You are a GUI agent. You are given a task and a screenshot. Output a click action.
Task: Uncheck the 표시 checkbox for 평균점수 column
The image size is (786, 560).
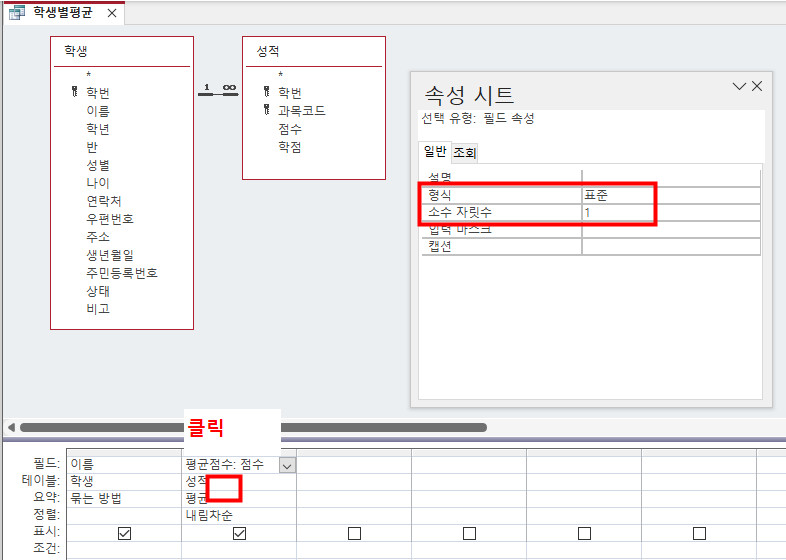(239, 533)
